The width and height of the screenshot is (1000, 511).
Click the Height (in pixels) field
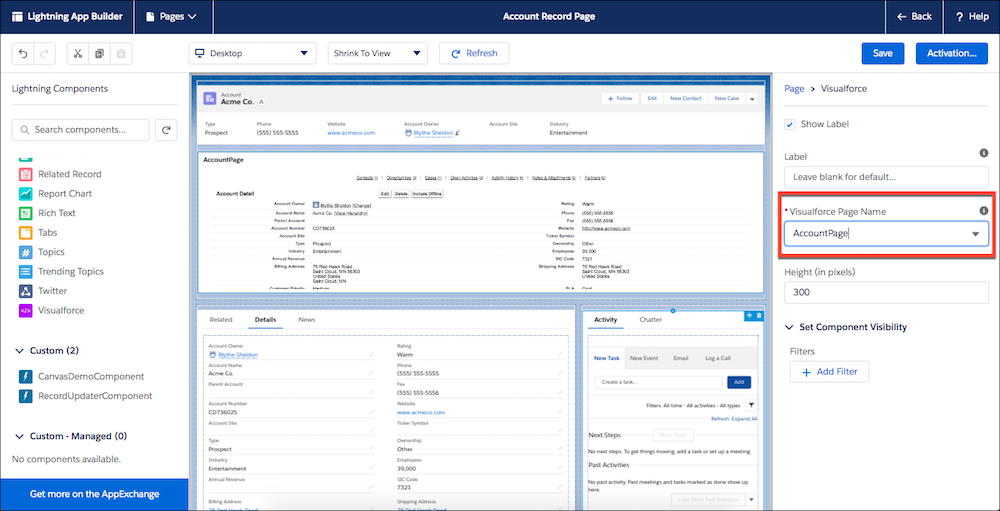pyautogui.click(x=886, y=293)
